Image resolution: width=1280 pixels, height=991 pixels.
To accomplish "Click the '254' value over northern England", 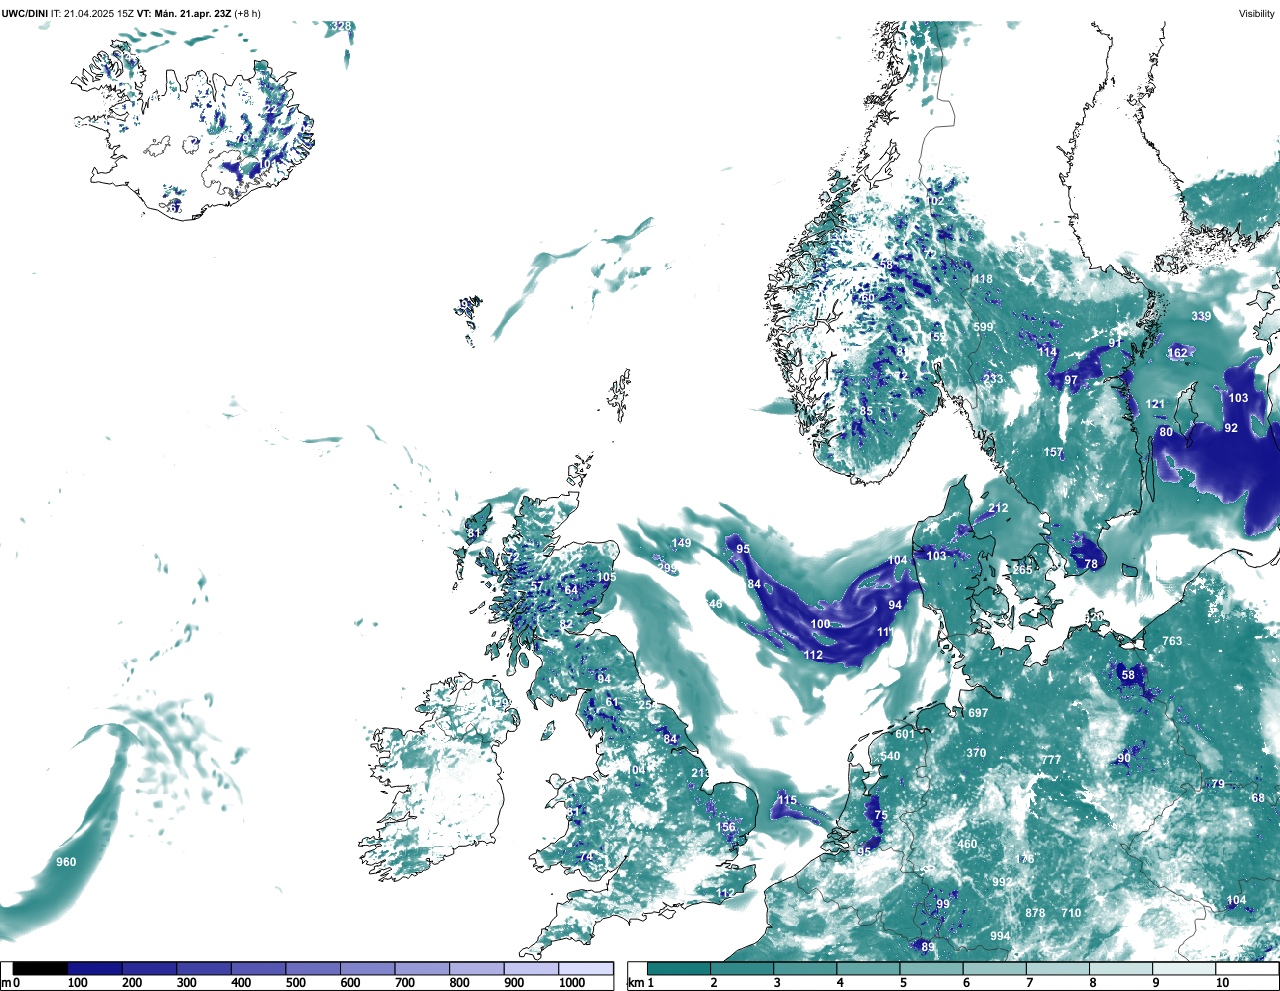I will (648, 705).
